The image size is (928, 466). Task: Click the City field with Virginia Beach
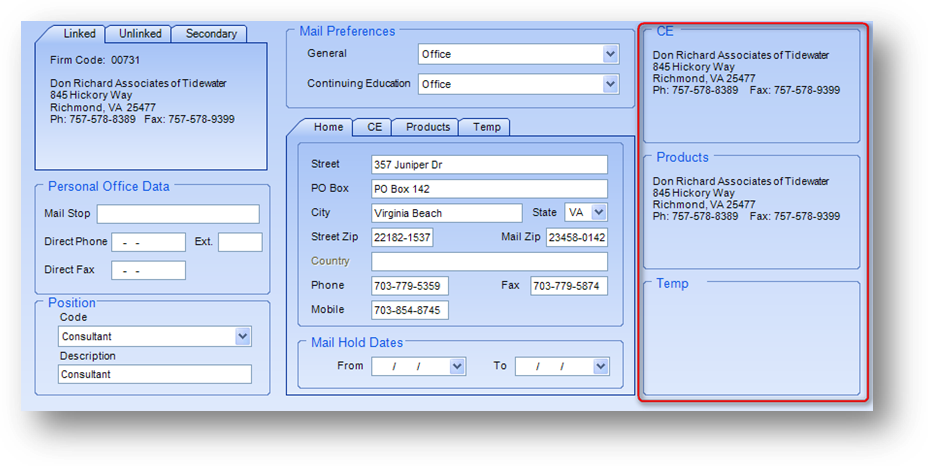(447, 213)
